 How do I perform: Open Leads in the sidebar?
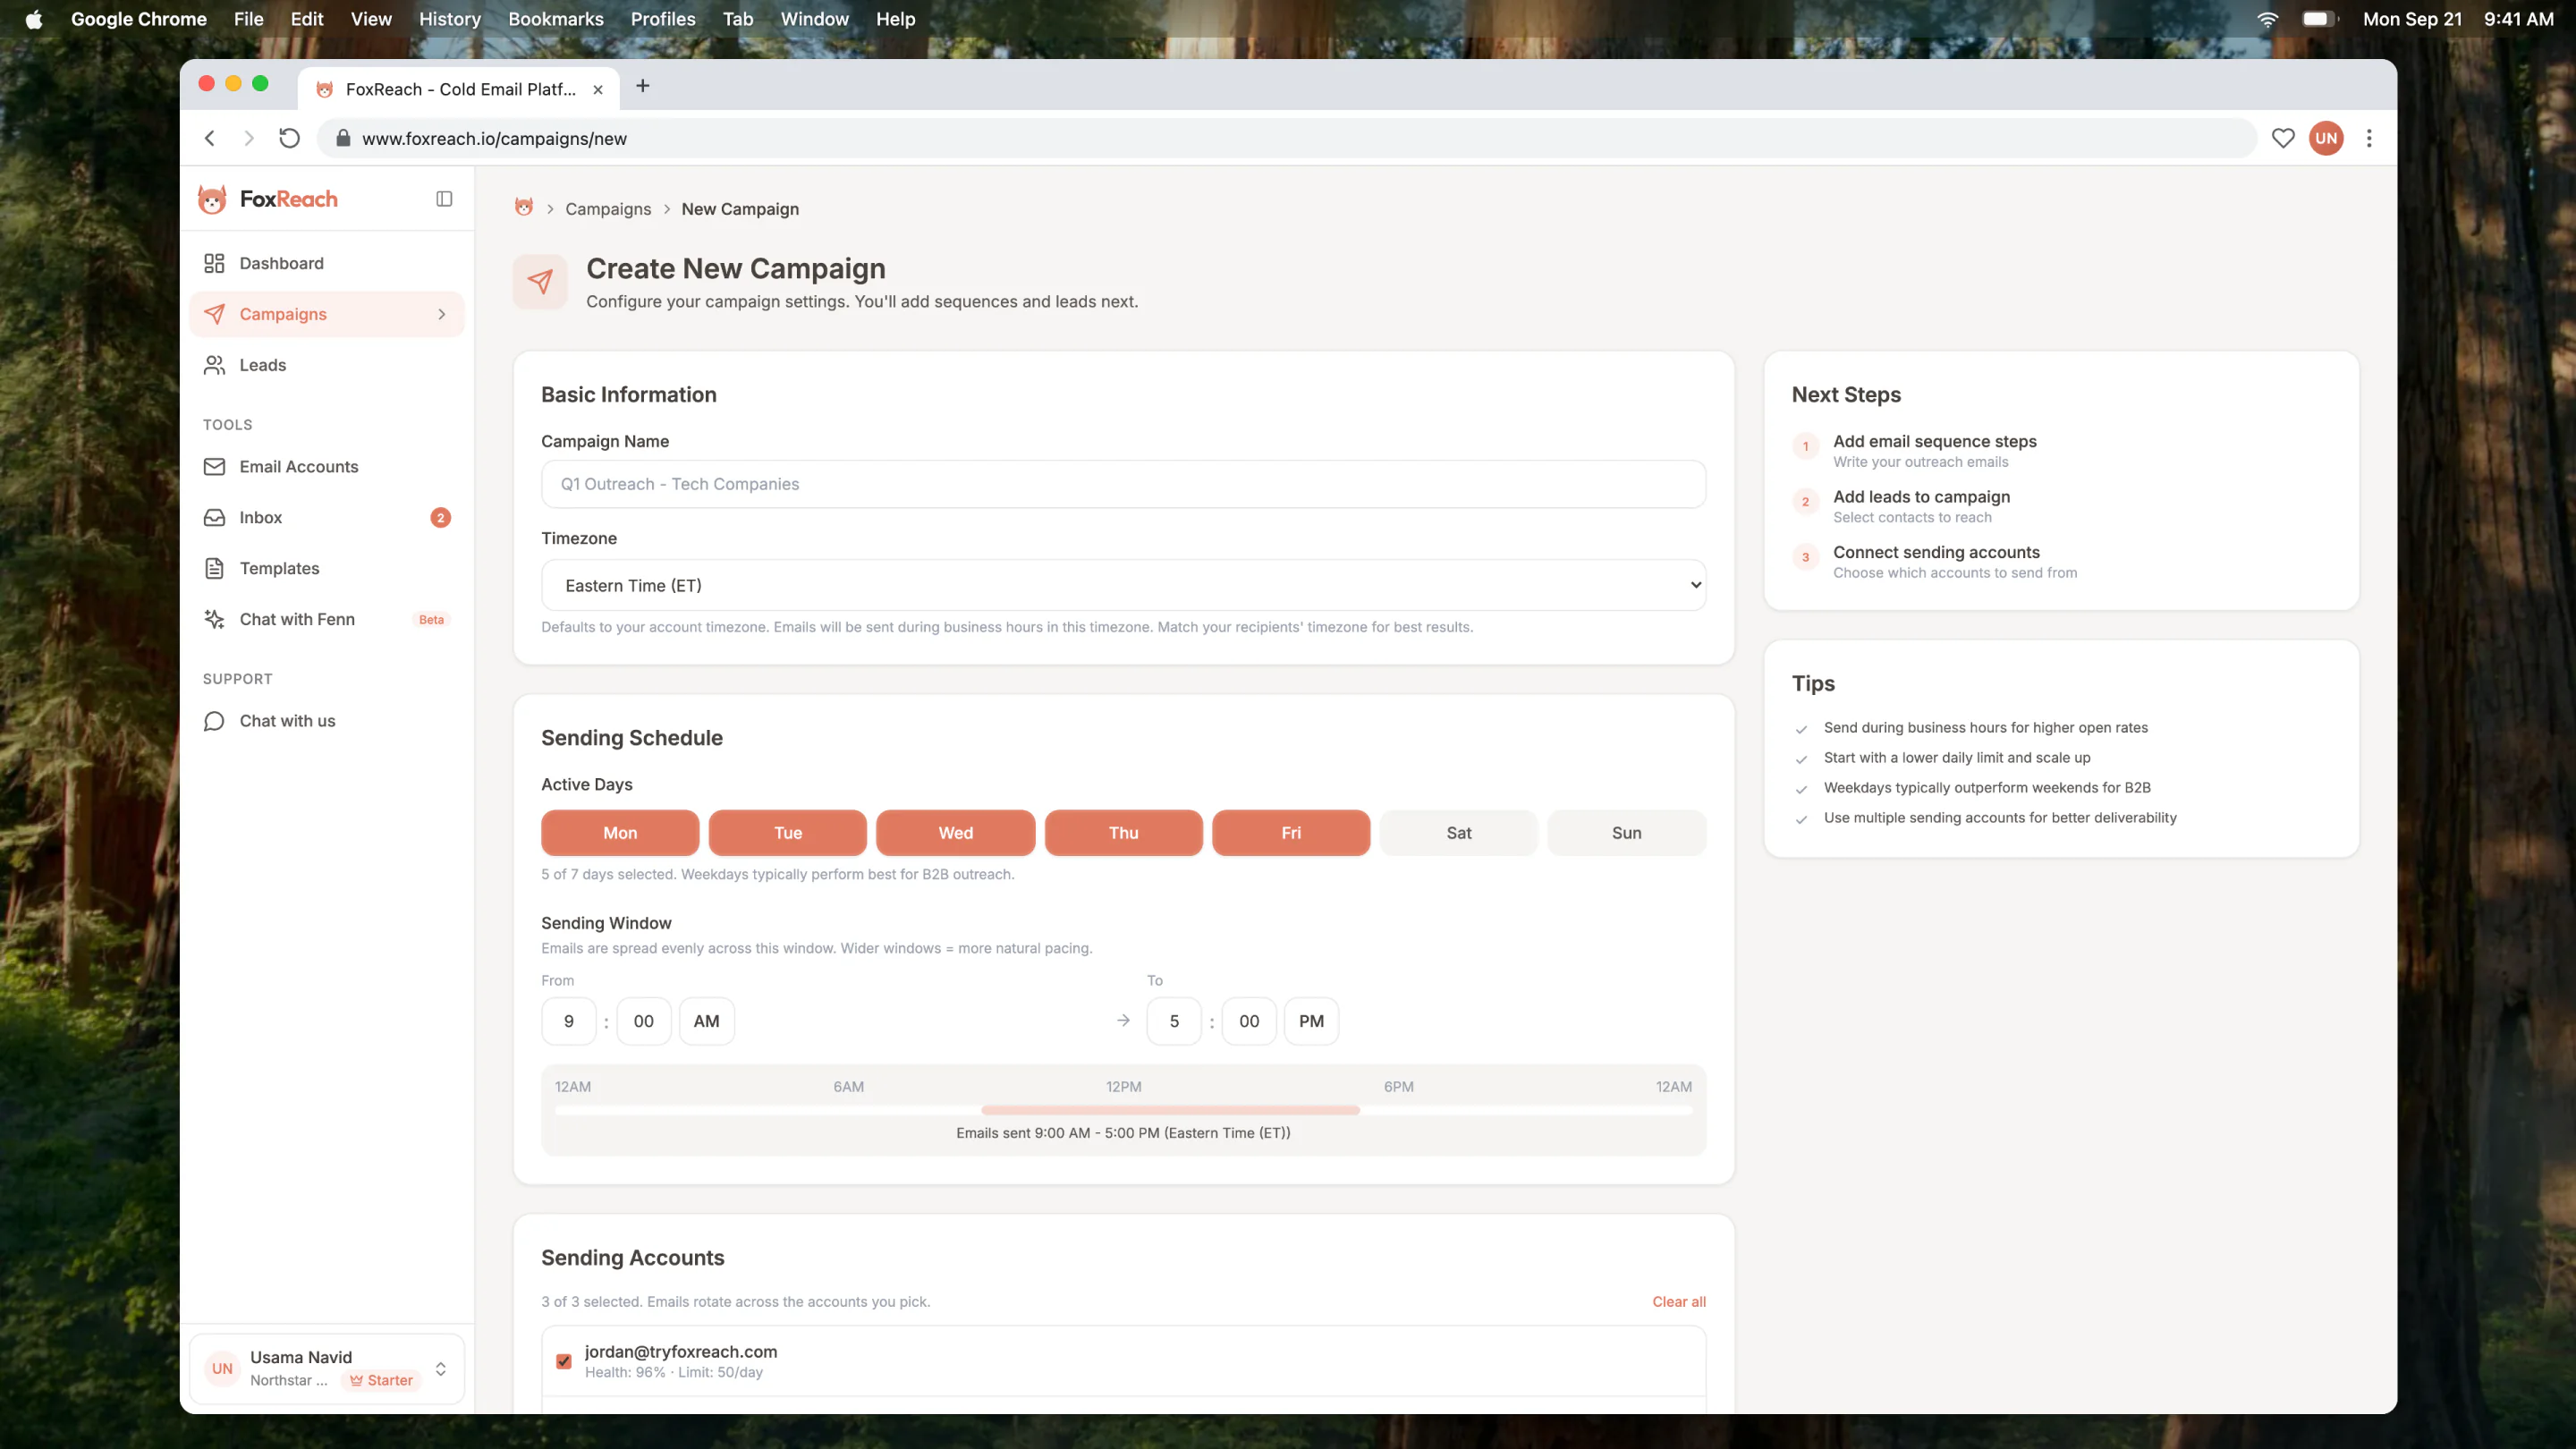point(327,365)
